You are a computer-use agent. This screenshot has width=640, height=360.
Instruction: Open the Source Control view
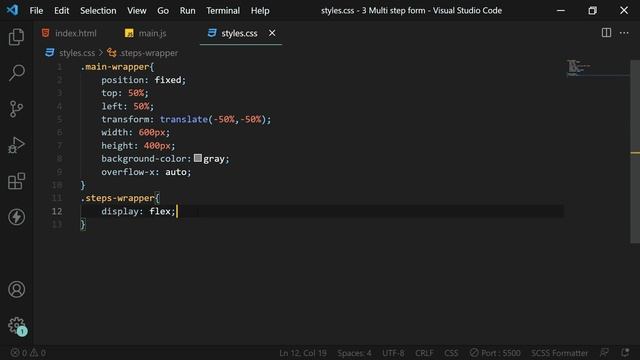coord(16,109)
